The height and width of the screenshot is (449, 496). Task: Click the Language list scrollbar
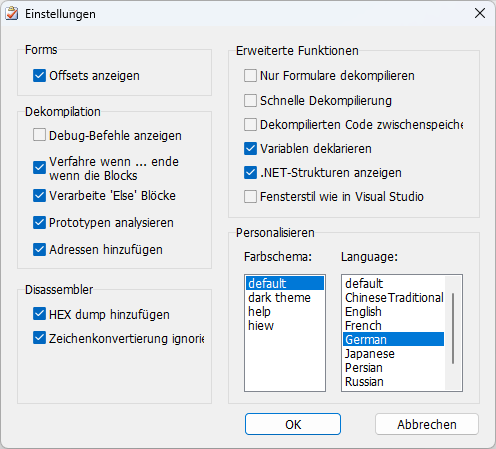[x=453, y=329]
